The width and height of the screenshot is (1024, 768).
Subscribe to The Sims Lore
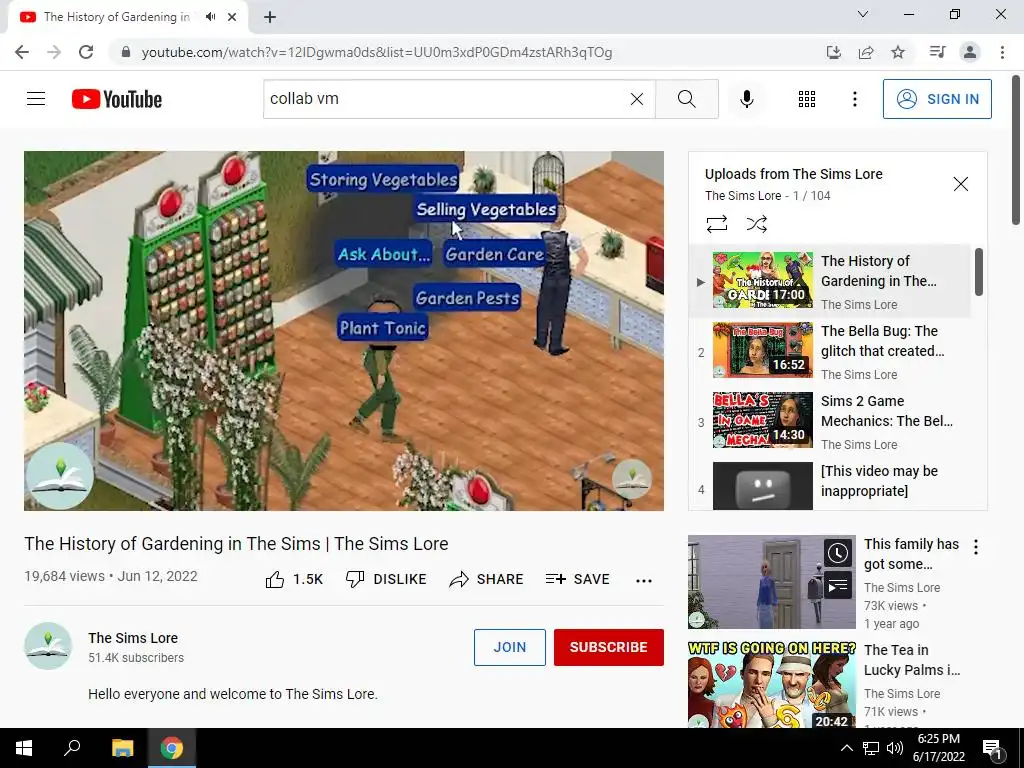pyautogui.click(x=609, y=647)
